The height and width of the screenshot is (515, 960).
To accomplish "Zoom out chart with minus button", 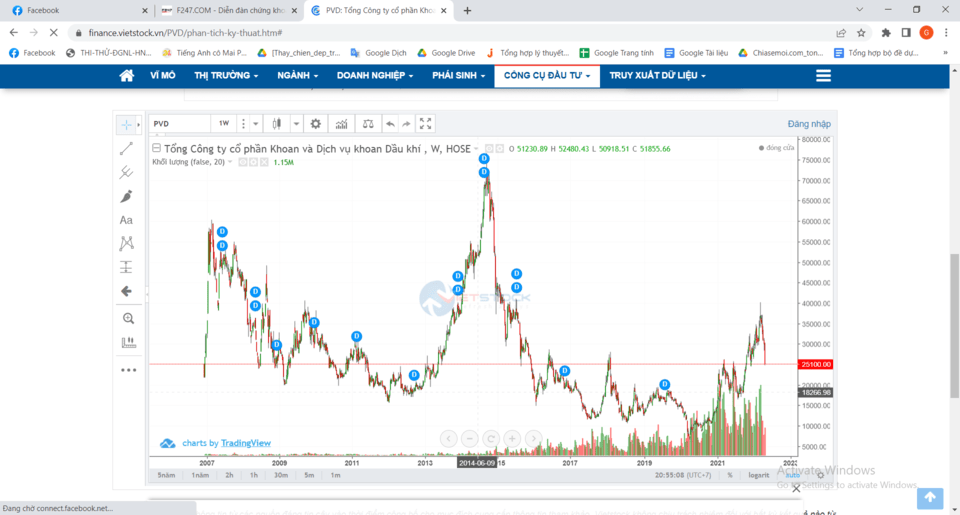I will click(470, 438).
